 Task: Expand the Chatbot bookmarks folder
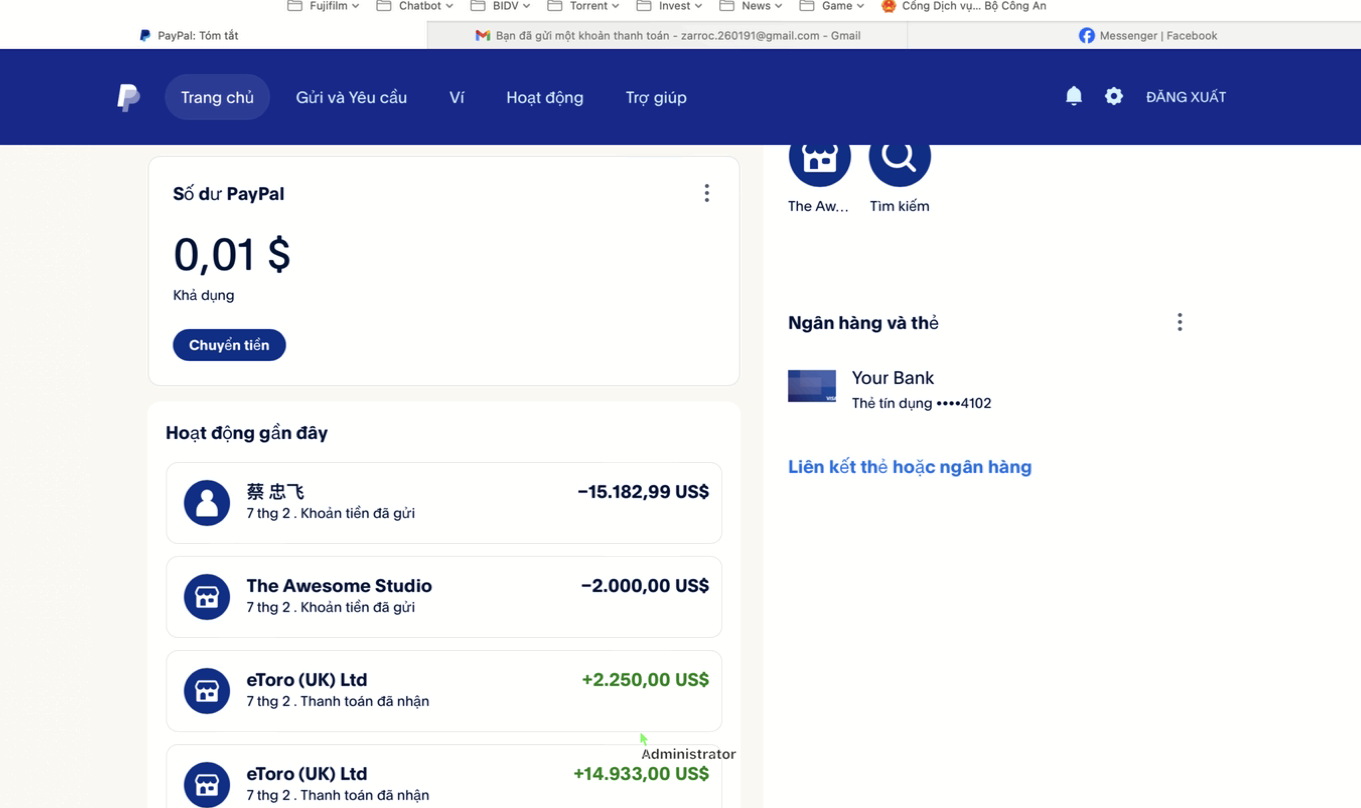click(x=415, y=6)
